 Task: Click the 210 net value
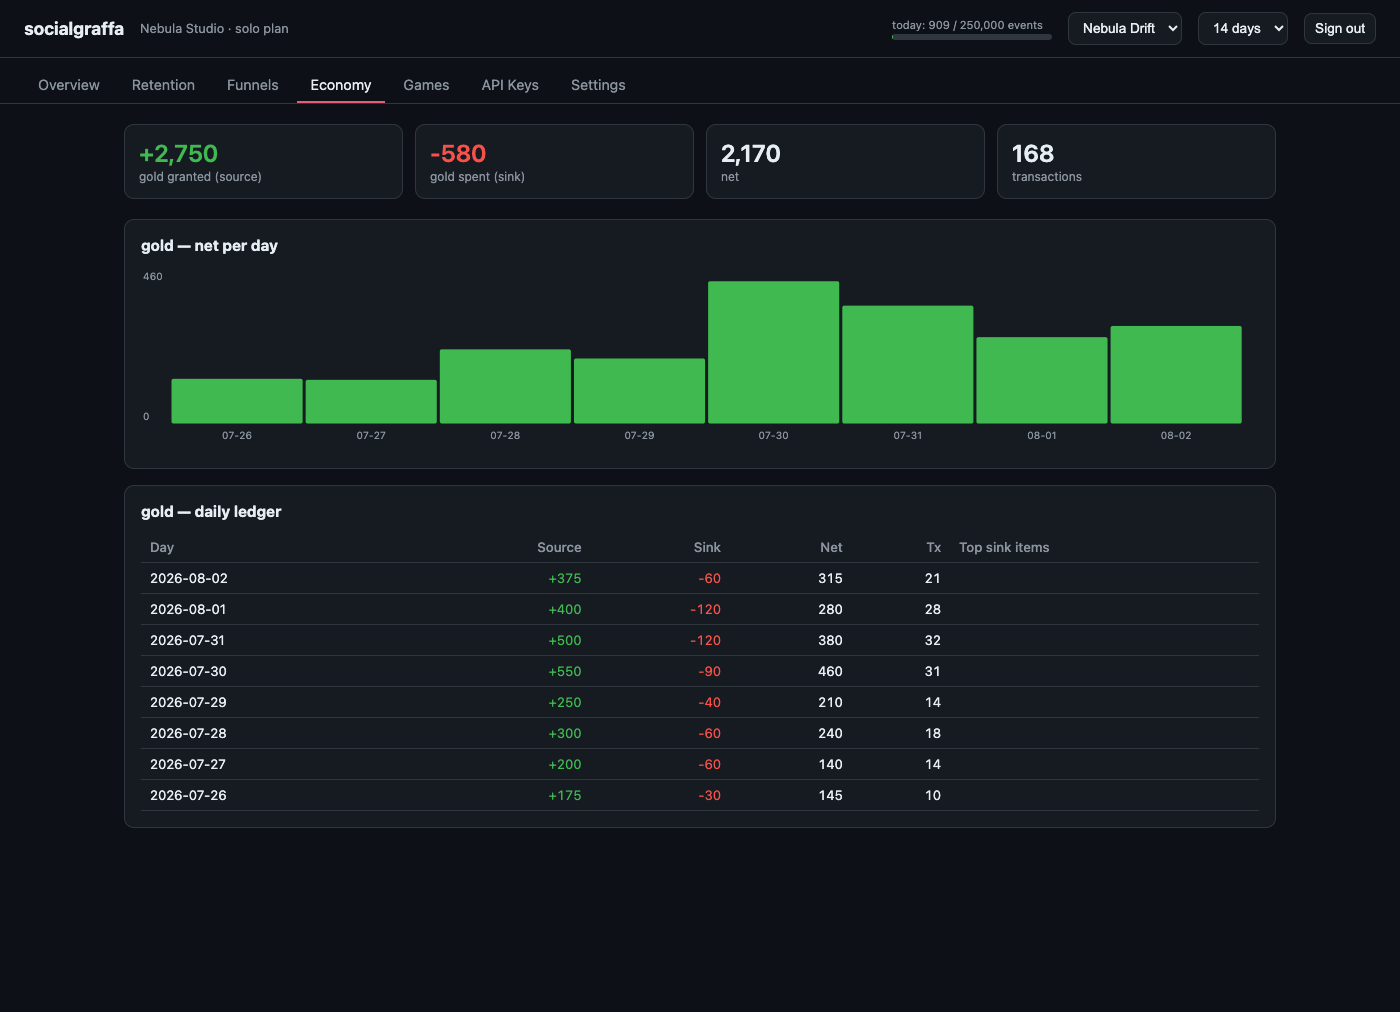[830, 702]
